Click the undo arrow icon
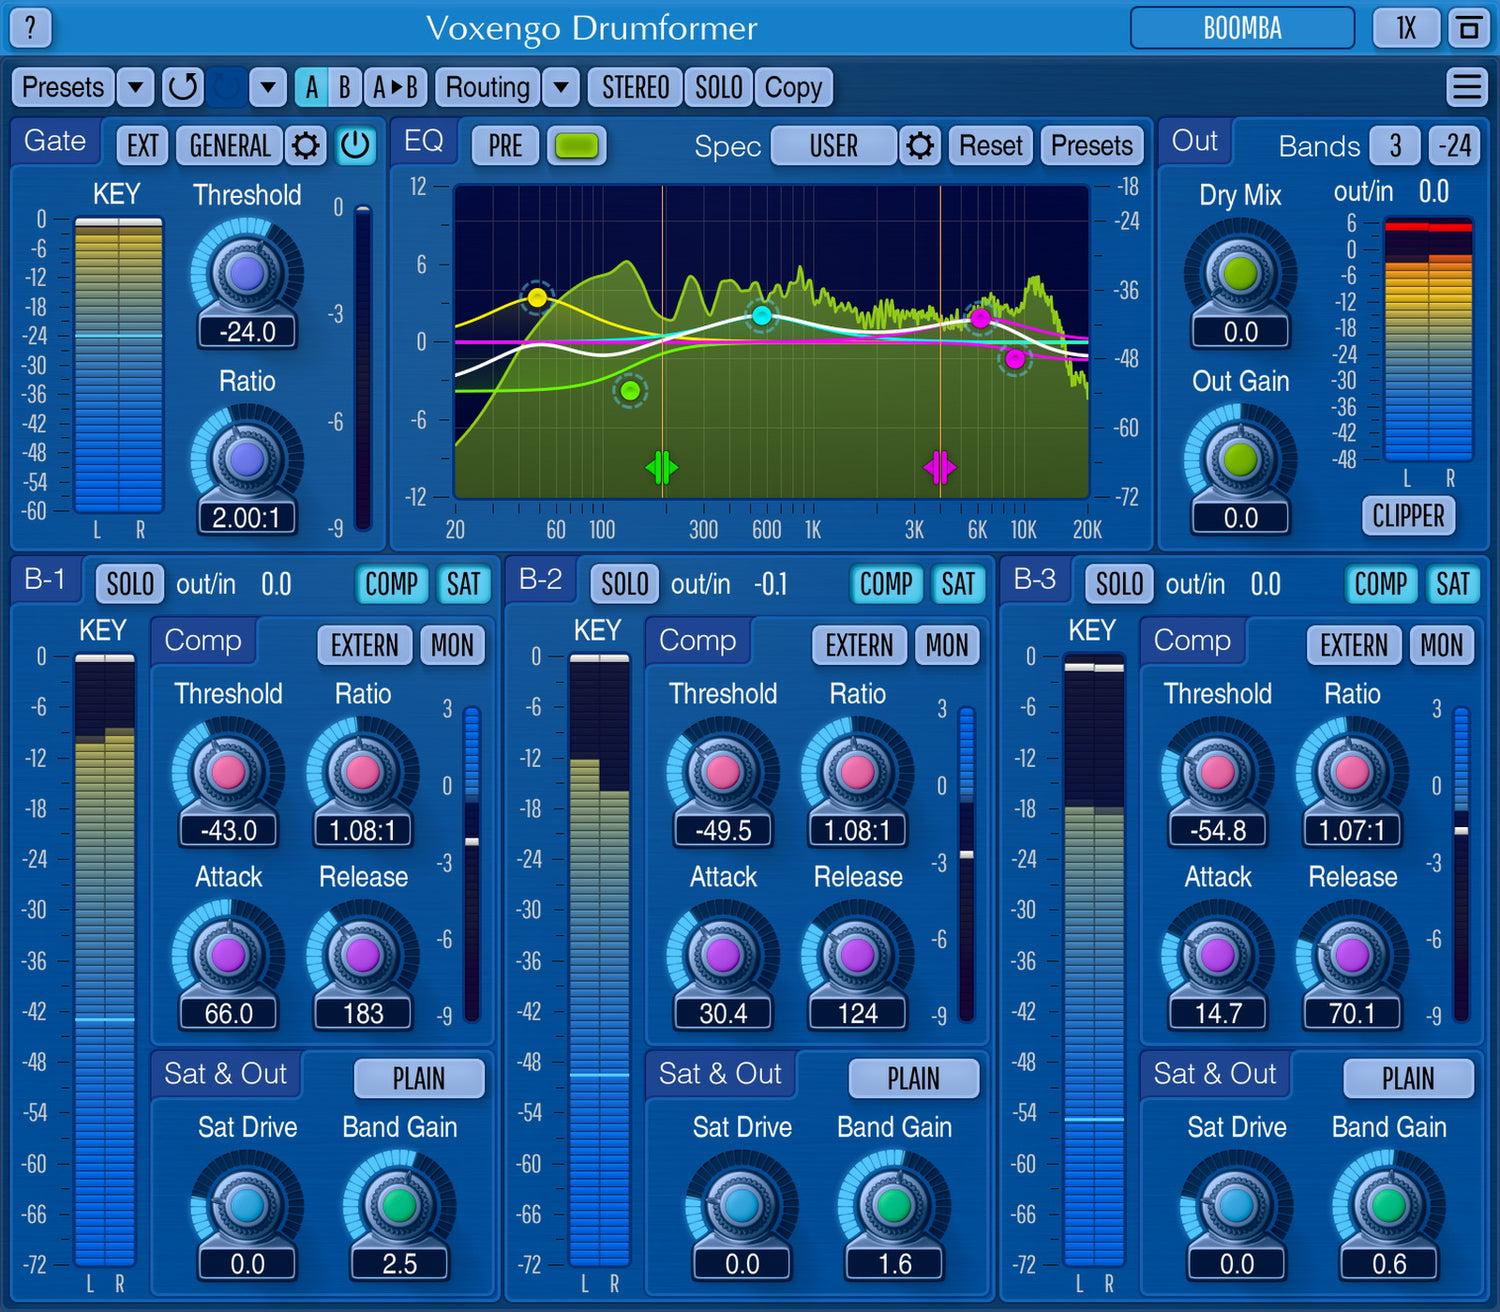Screen dimensions: 1500x1312 click(183, 88)
